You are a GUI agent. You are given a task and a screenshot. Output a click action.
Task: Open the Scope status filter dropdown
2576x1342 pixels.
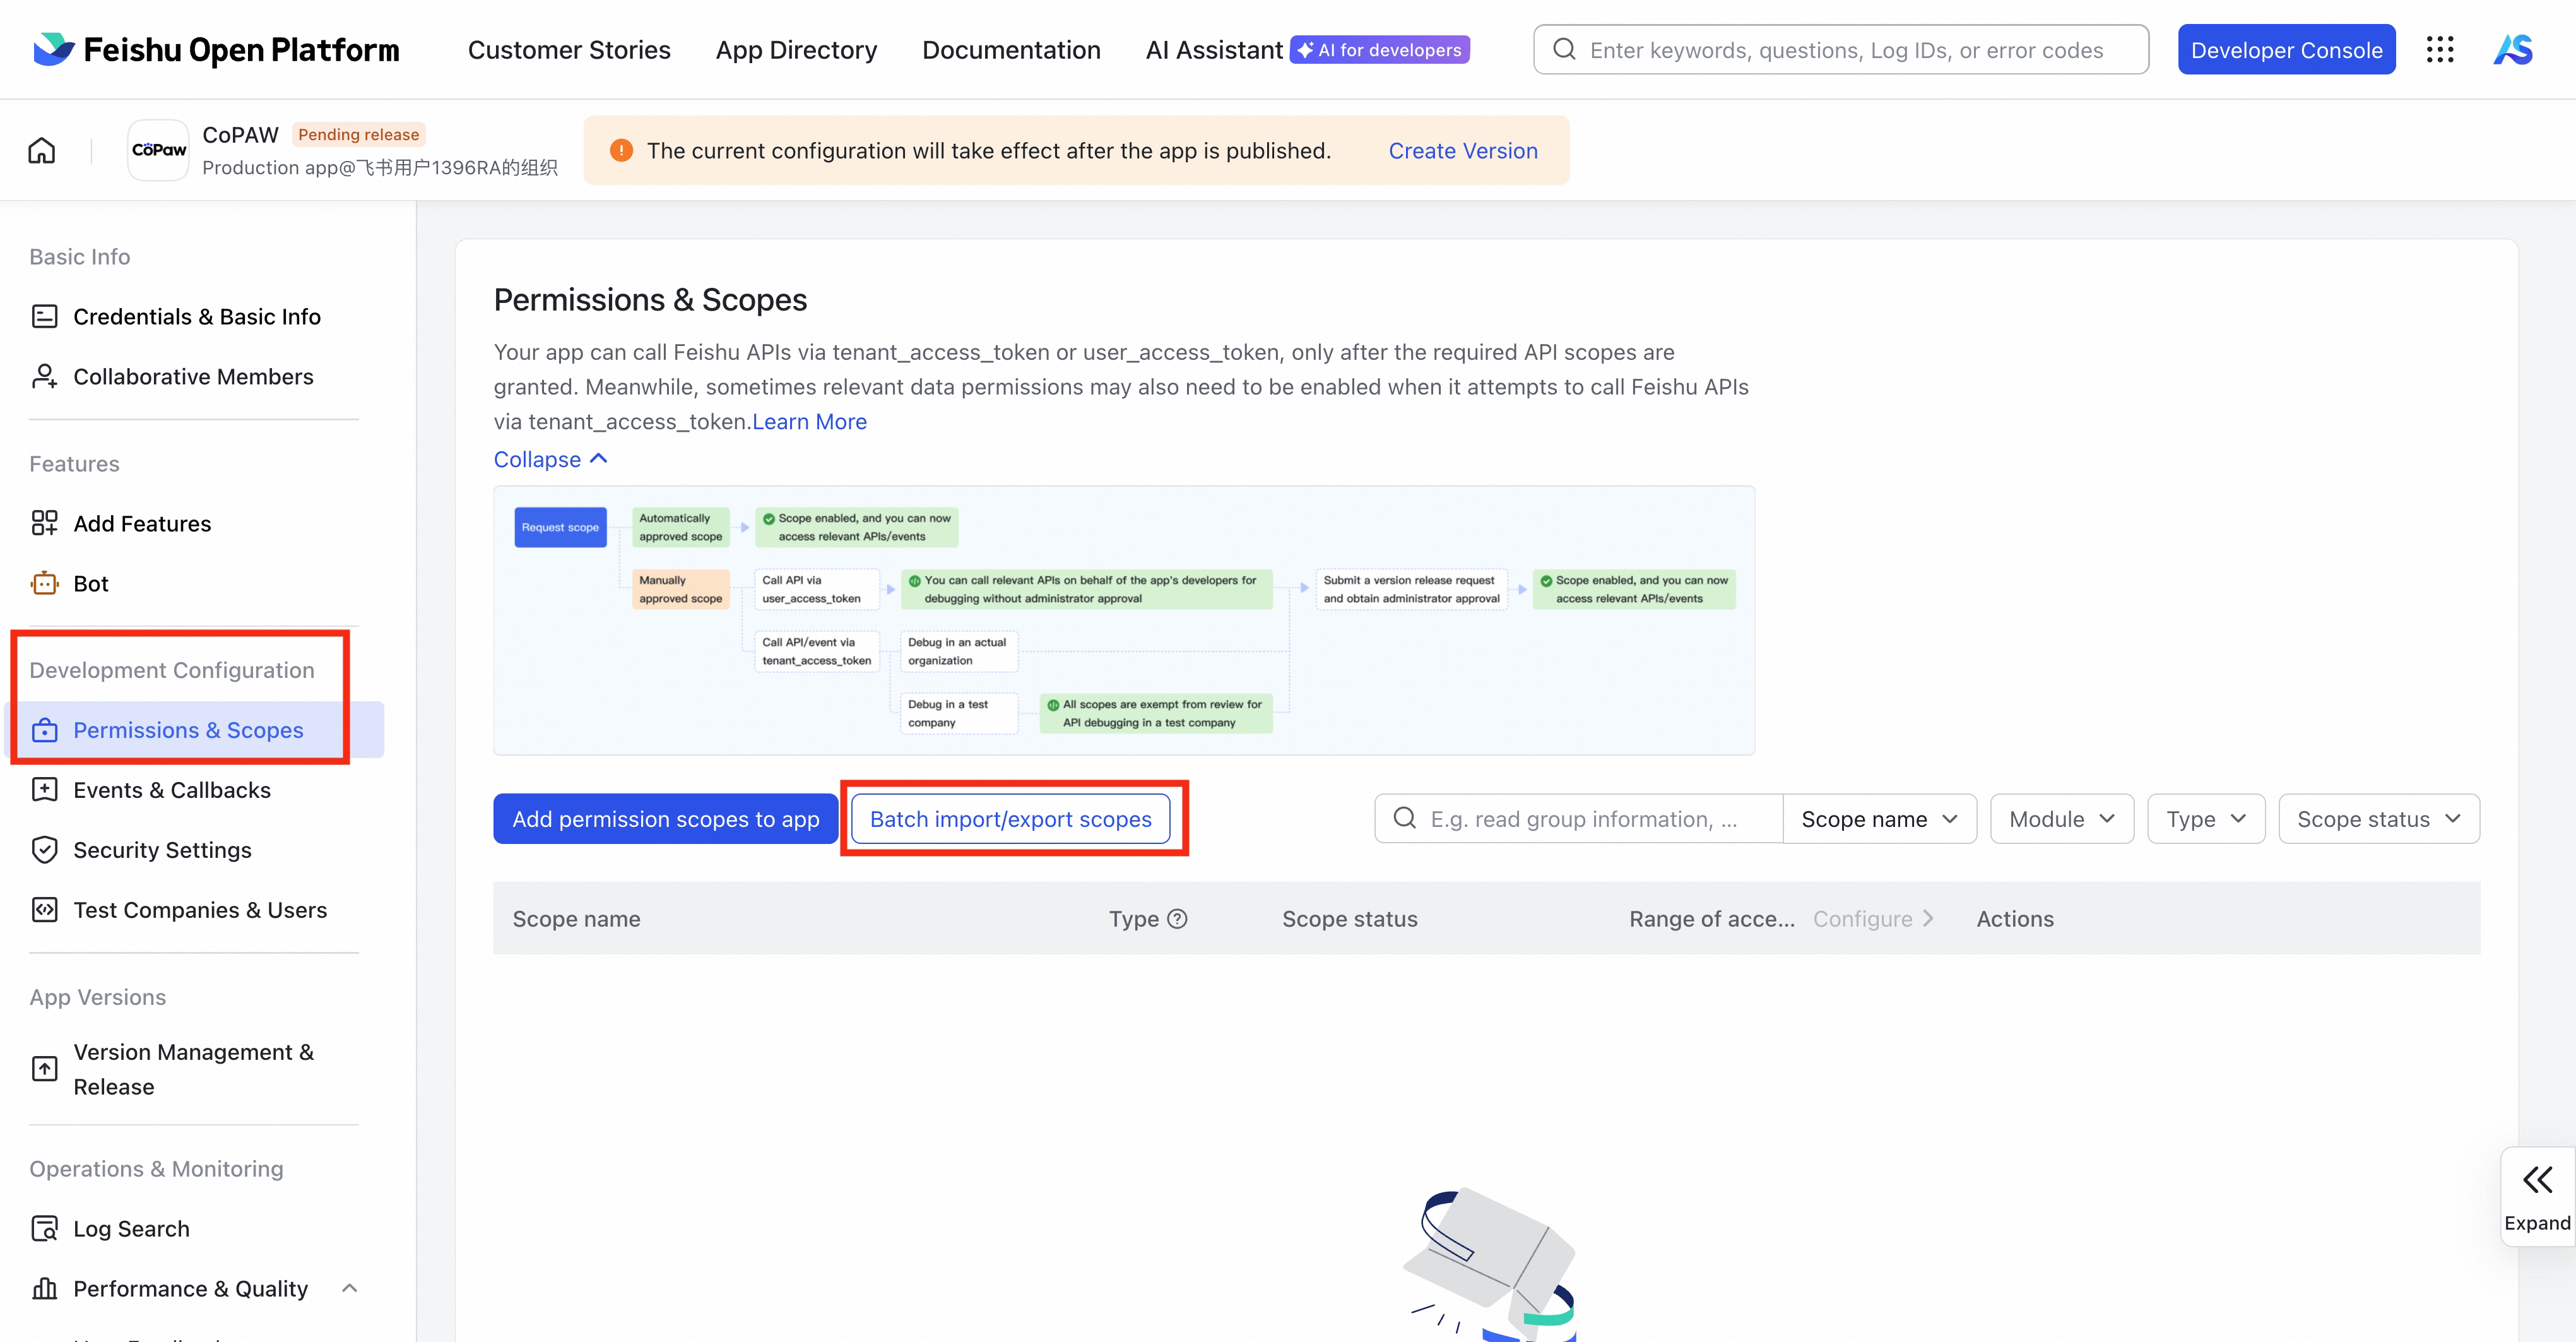(x=2378, y=819)
